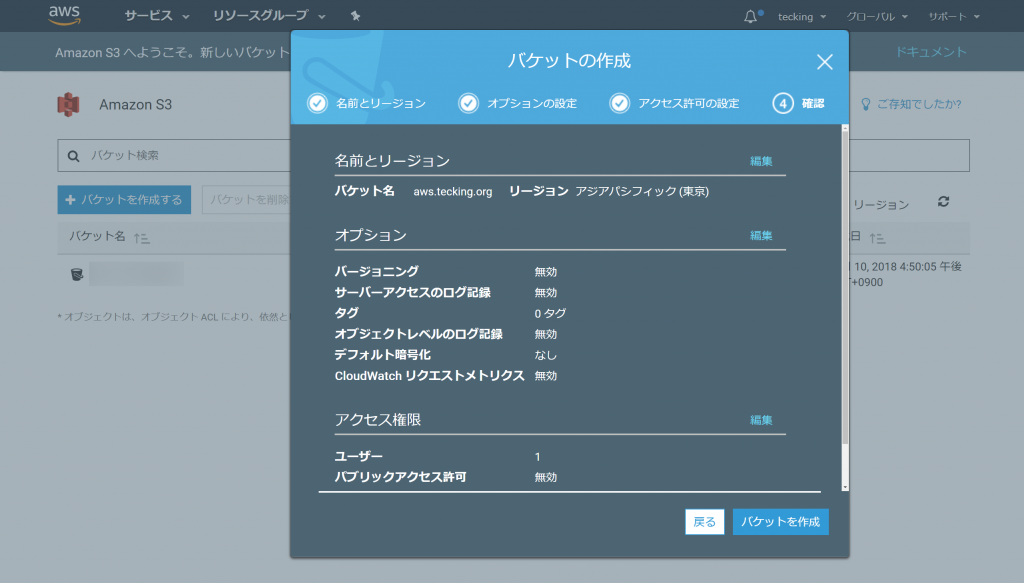Screen dimensions: 1024x583
Task: Click 編集 for the オプション section
Action: 761,236
